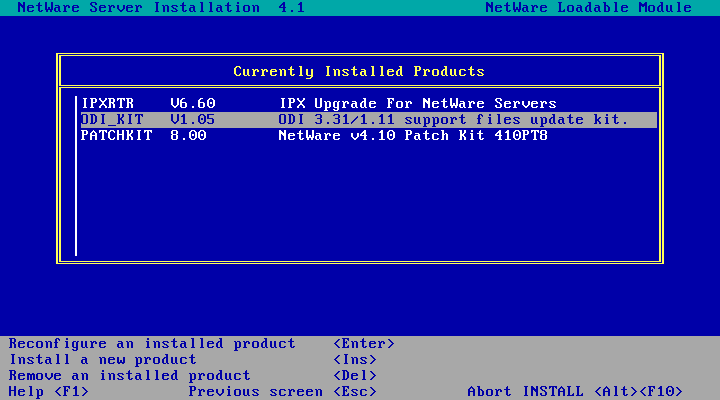The height and width of the screenshot is (400, 720).
Task: Click the 'Currently Installed Products' title
Action: coord(359,72)
